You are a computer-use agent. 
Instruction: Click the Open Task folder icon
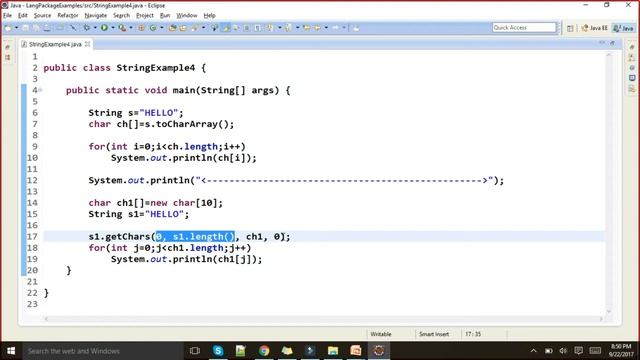pyautogui.click(x=183, y=28)
